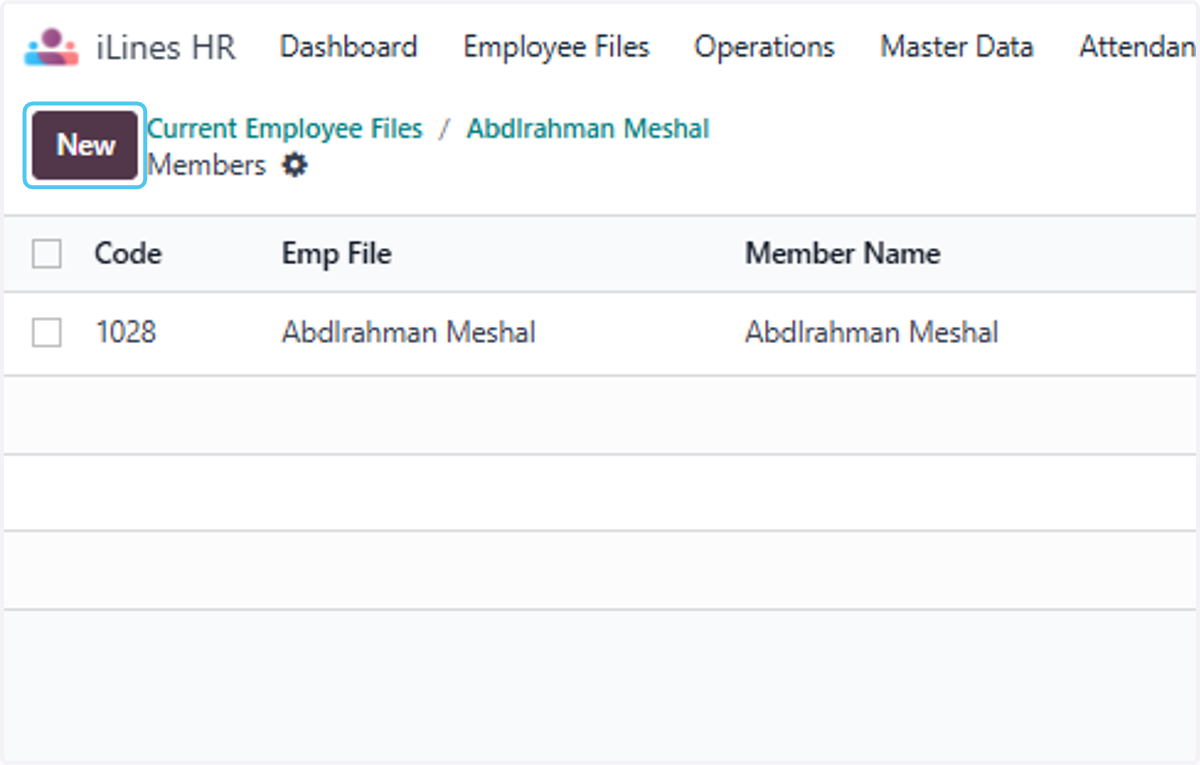1200x765 pixels.
Task: Open the Attendance menu item
Action: coord(1138,47)
